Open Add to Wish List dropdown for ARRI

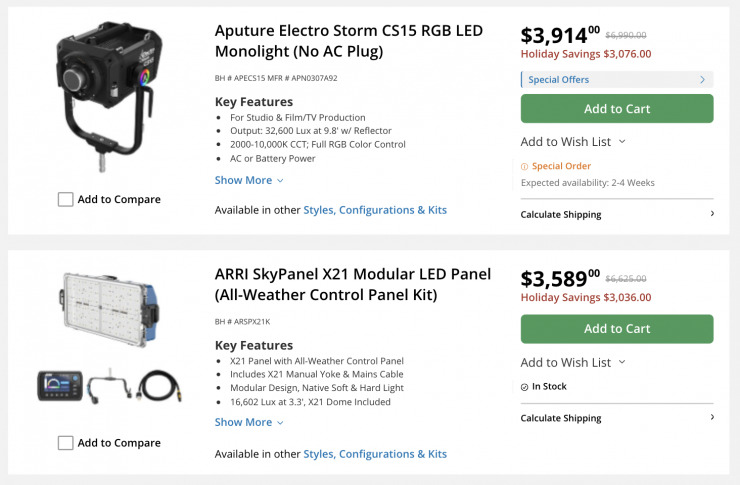coord(573,362)
